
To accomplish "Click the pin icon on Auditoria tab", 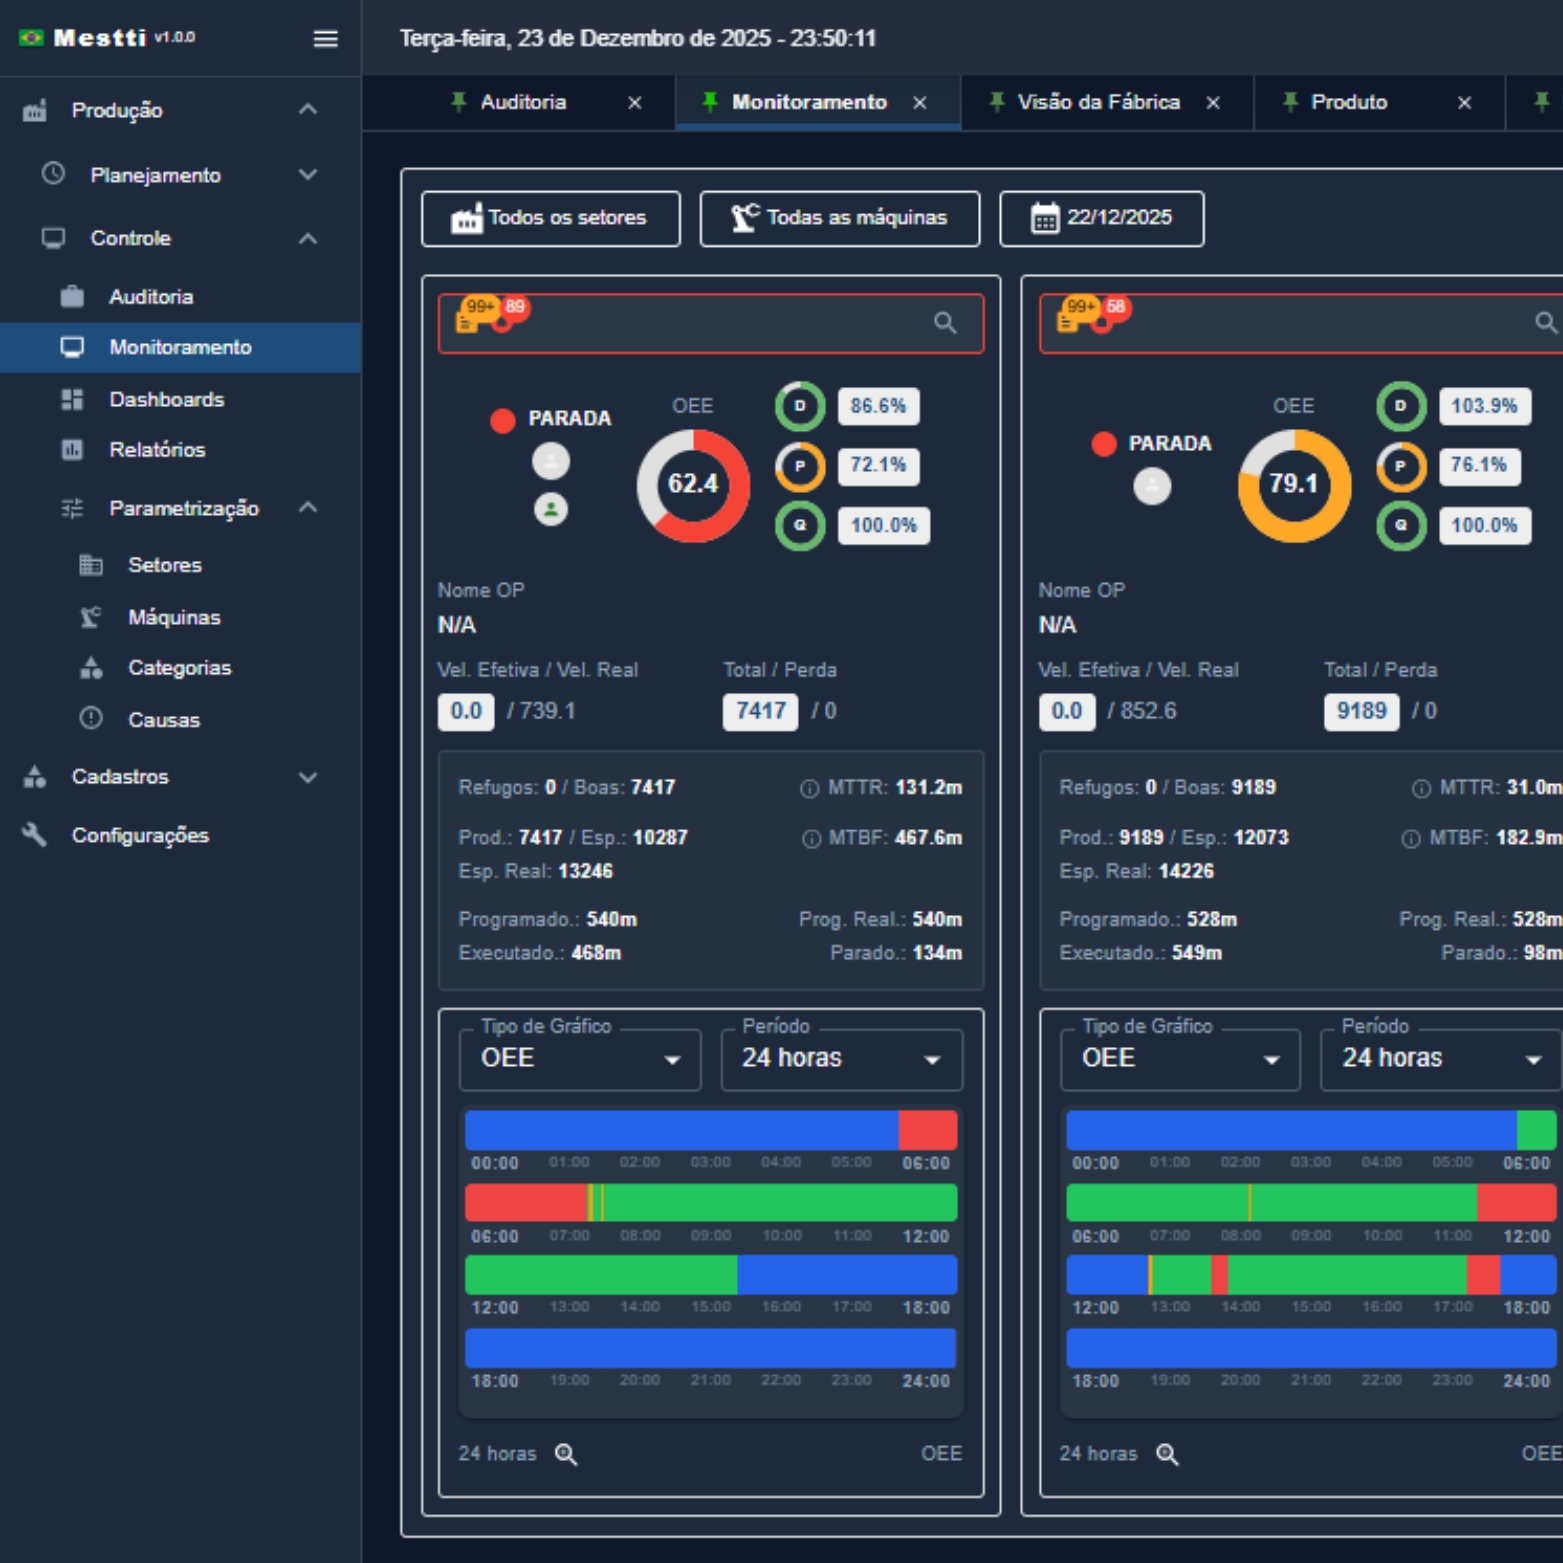I will [459, 102].
